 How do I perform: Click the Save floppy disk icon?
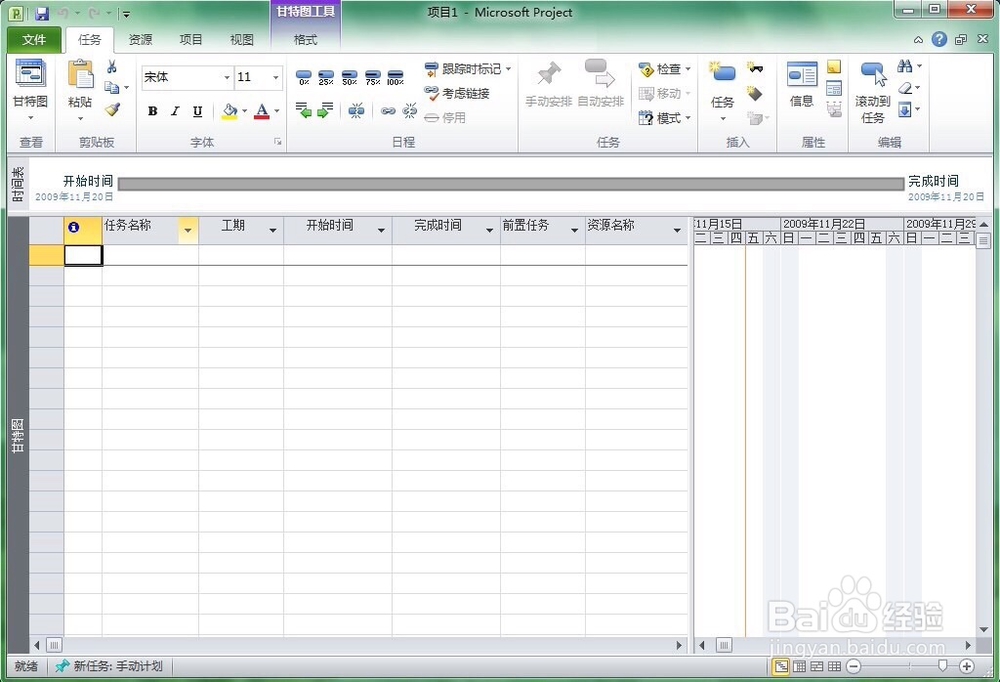(42, 13)
